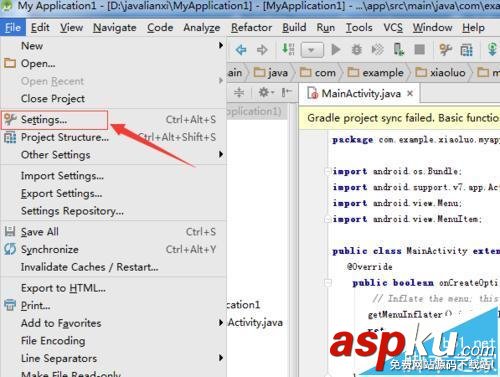This screenshot has width=500, height=377.
Task: Click the Stop square icon
Action: tap(420, 50)
